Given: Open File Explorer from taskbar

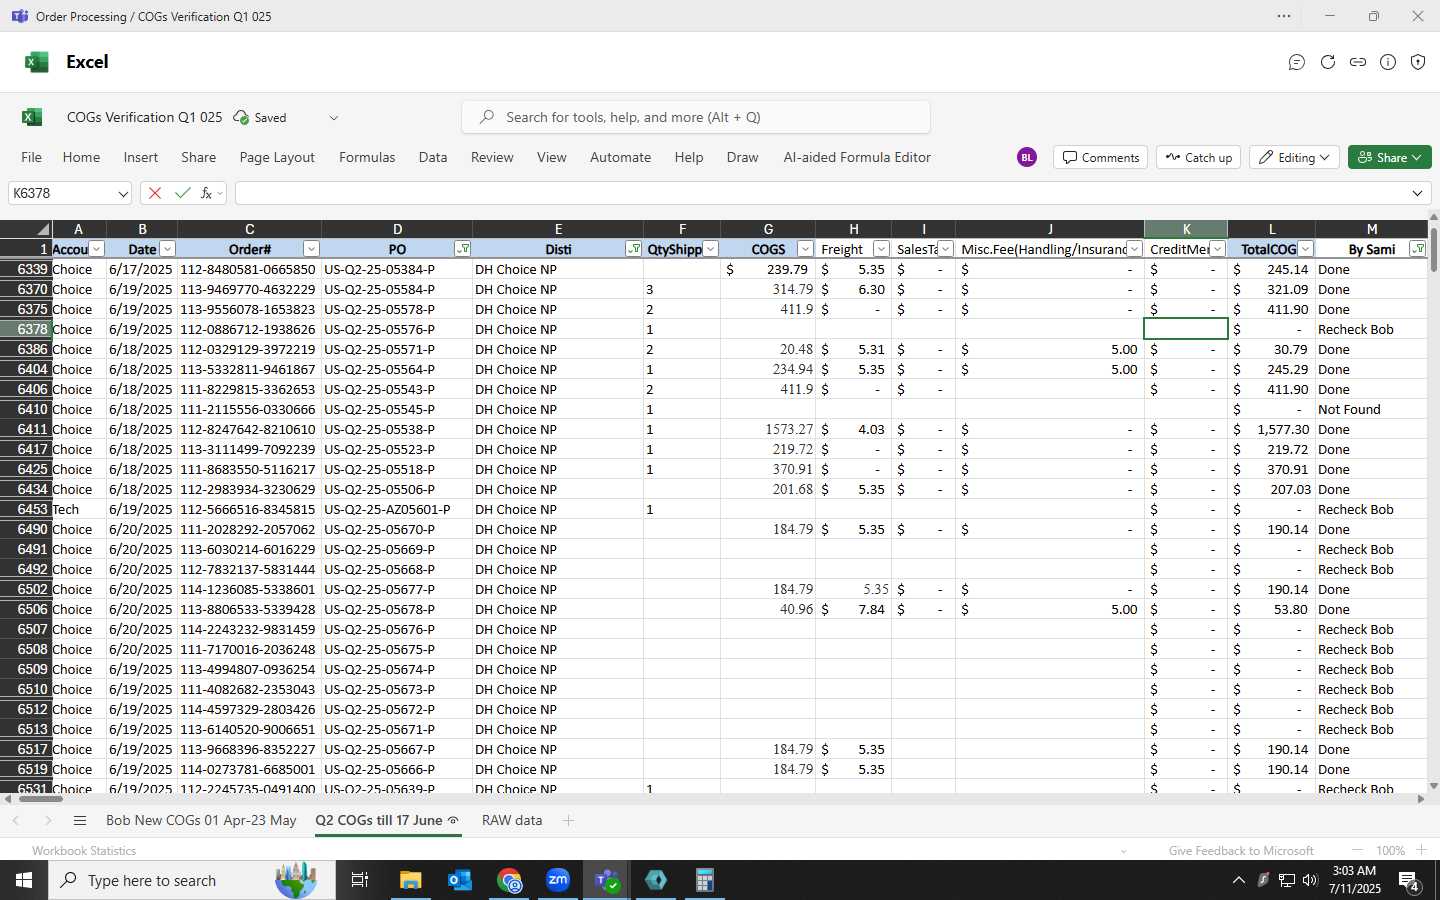Looking at the screenshot, I should click(410, 880).
